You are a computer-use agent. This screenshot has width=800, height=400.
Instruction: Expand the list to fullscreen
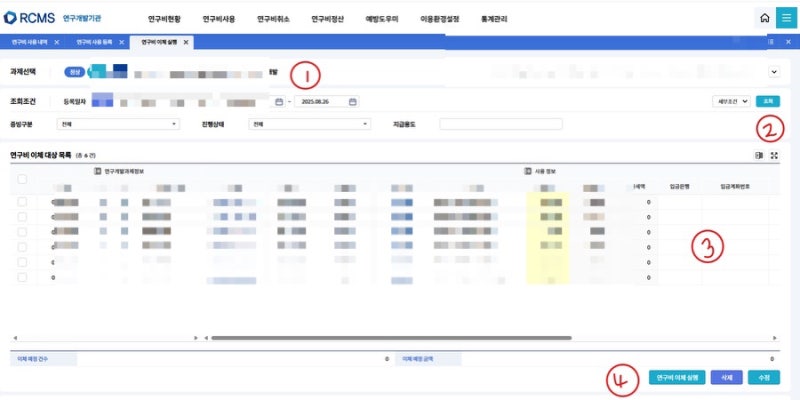click(774, 156)
